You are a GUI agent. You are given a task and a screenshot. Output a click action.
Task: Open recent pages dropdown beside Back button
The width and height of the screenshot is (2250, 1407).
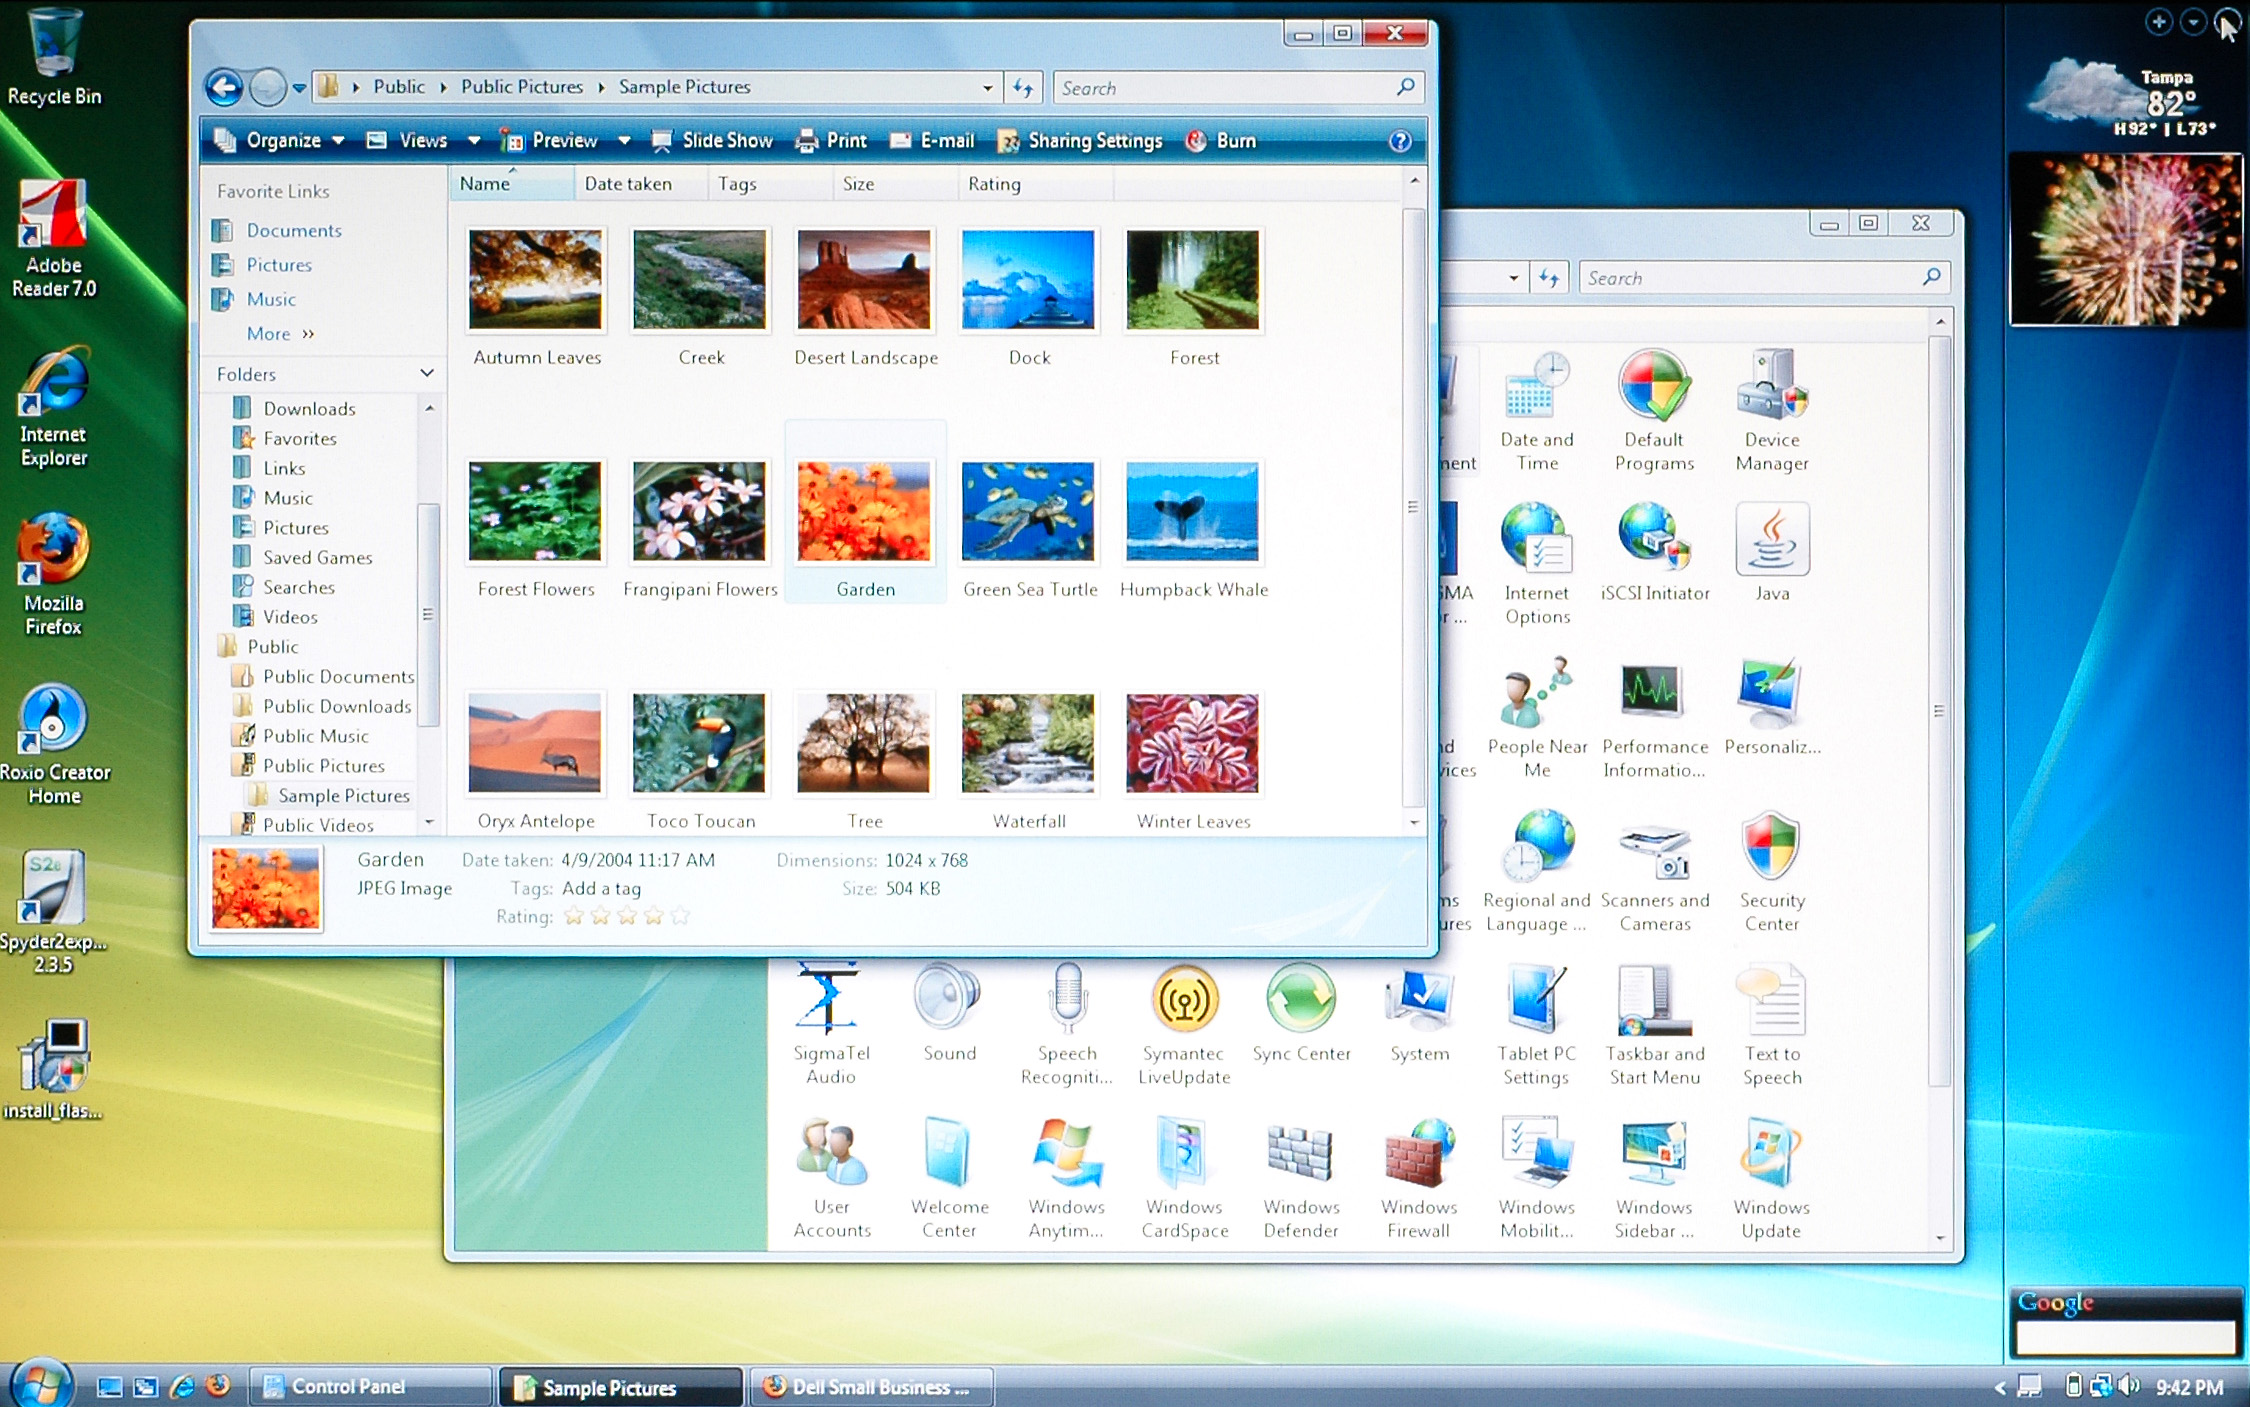pyautogui.click(x=299, y=88)
